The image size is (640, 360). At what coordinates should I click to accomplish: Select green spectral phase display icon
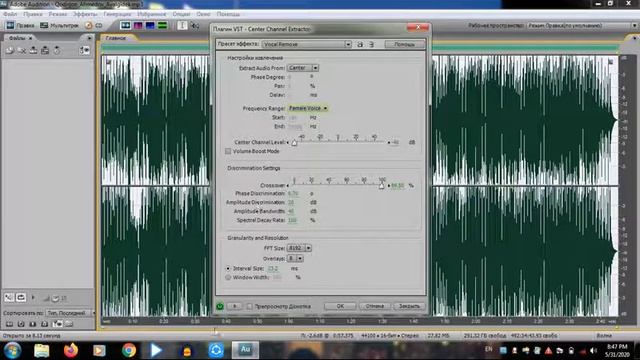point(162,25)
